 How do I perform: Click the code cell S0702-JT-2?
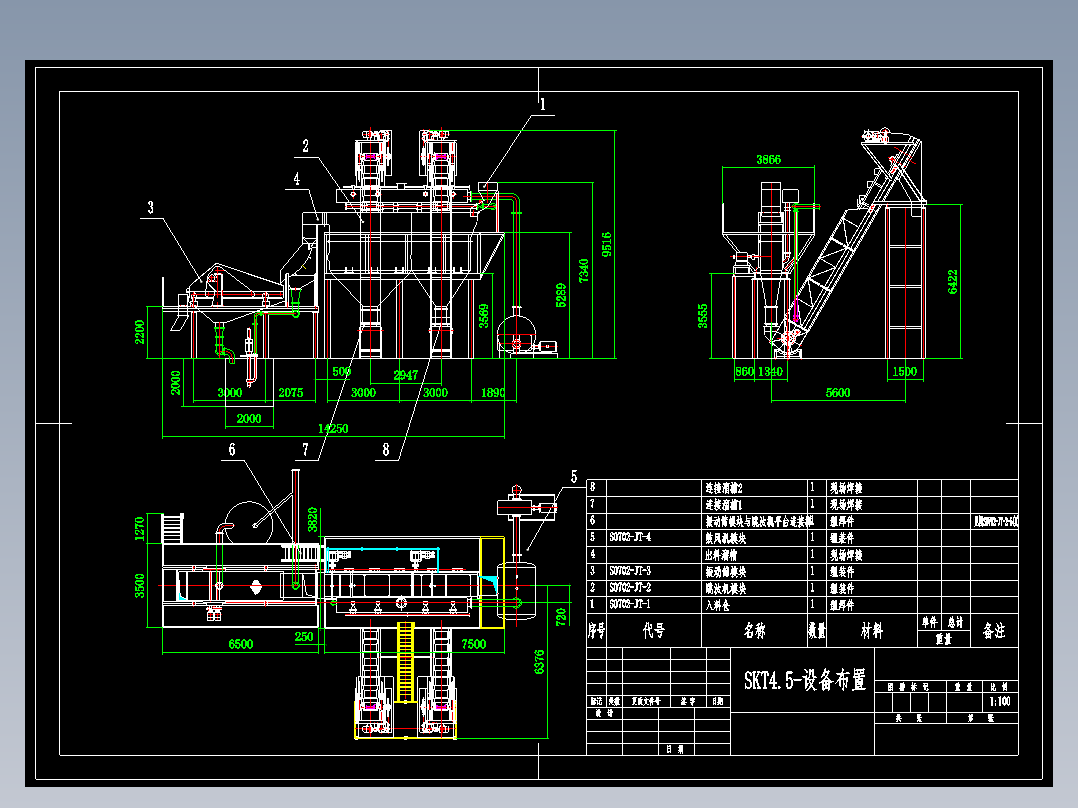point(630,587)
